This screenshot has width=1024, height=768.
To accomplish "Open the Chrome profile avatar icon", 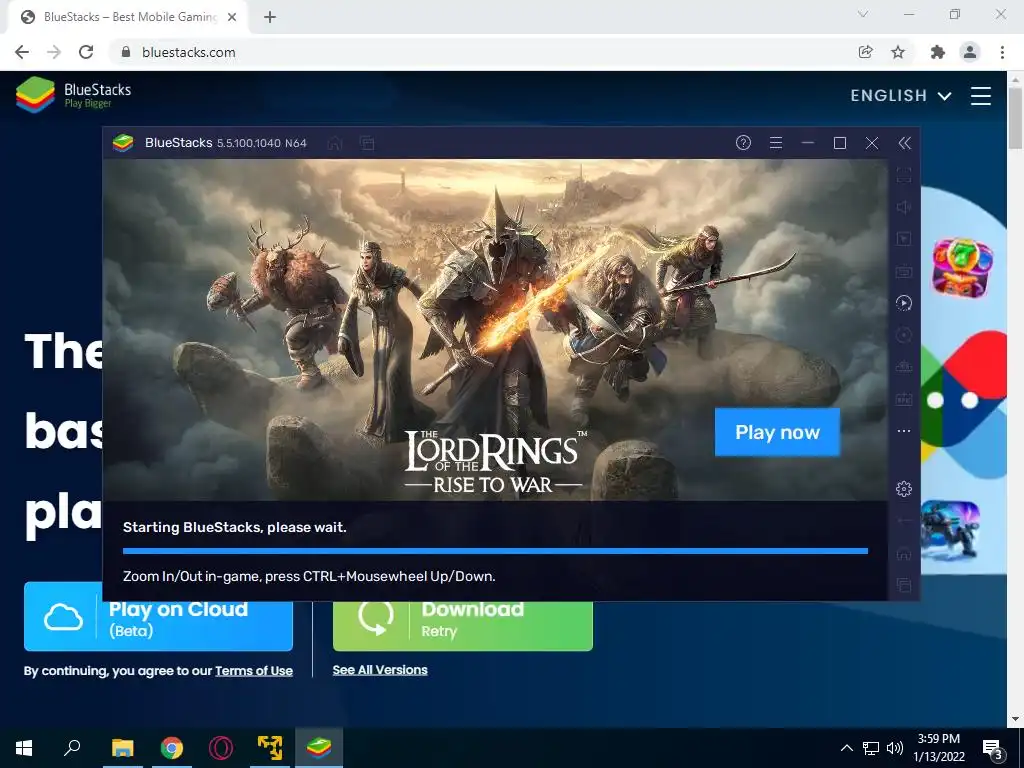I will tap(970, 52).
